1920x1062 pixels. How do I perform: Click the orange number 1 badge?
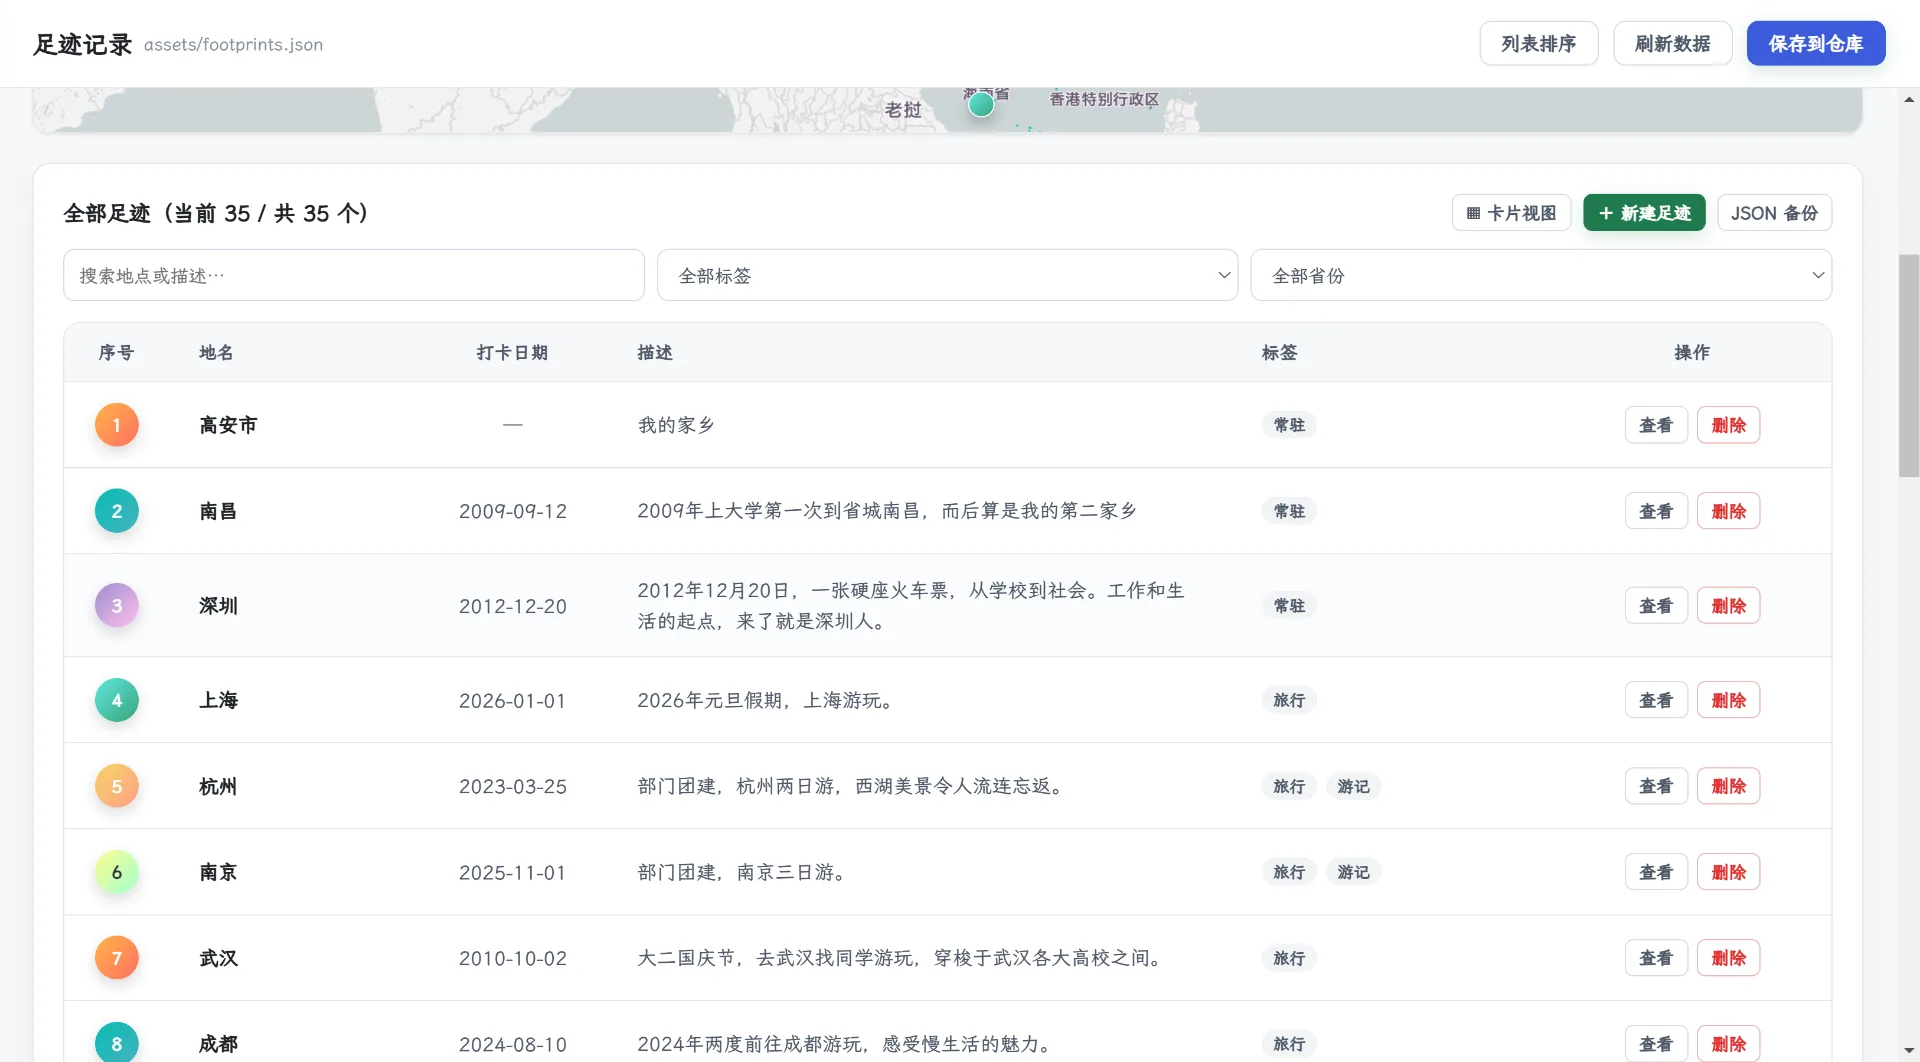coord(117,425)
